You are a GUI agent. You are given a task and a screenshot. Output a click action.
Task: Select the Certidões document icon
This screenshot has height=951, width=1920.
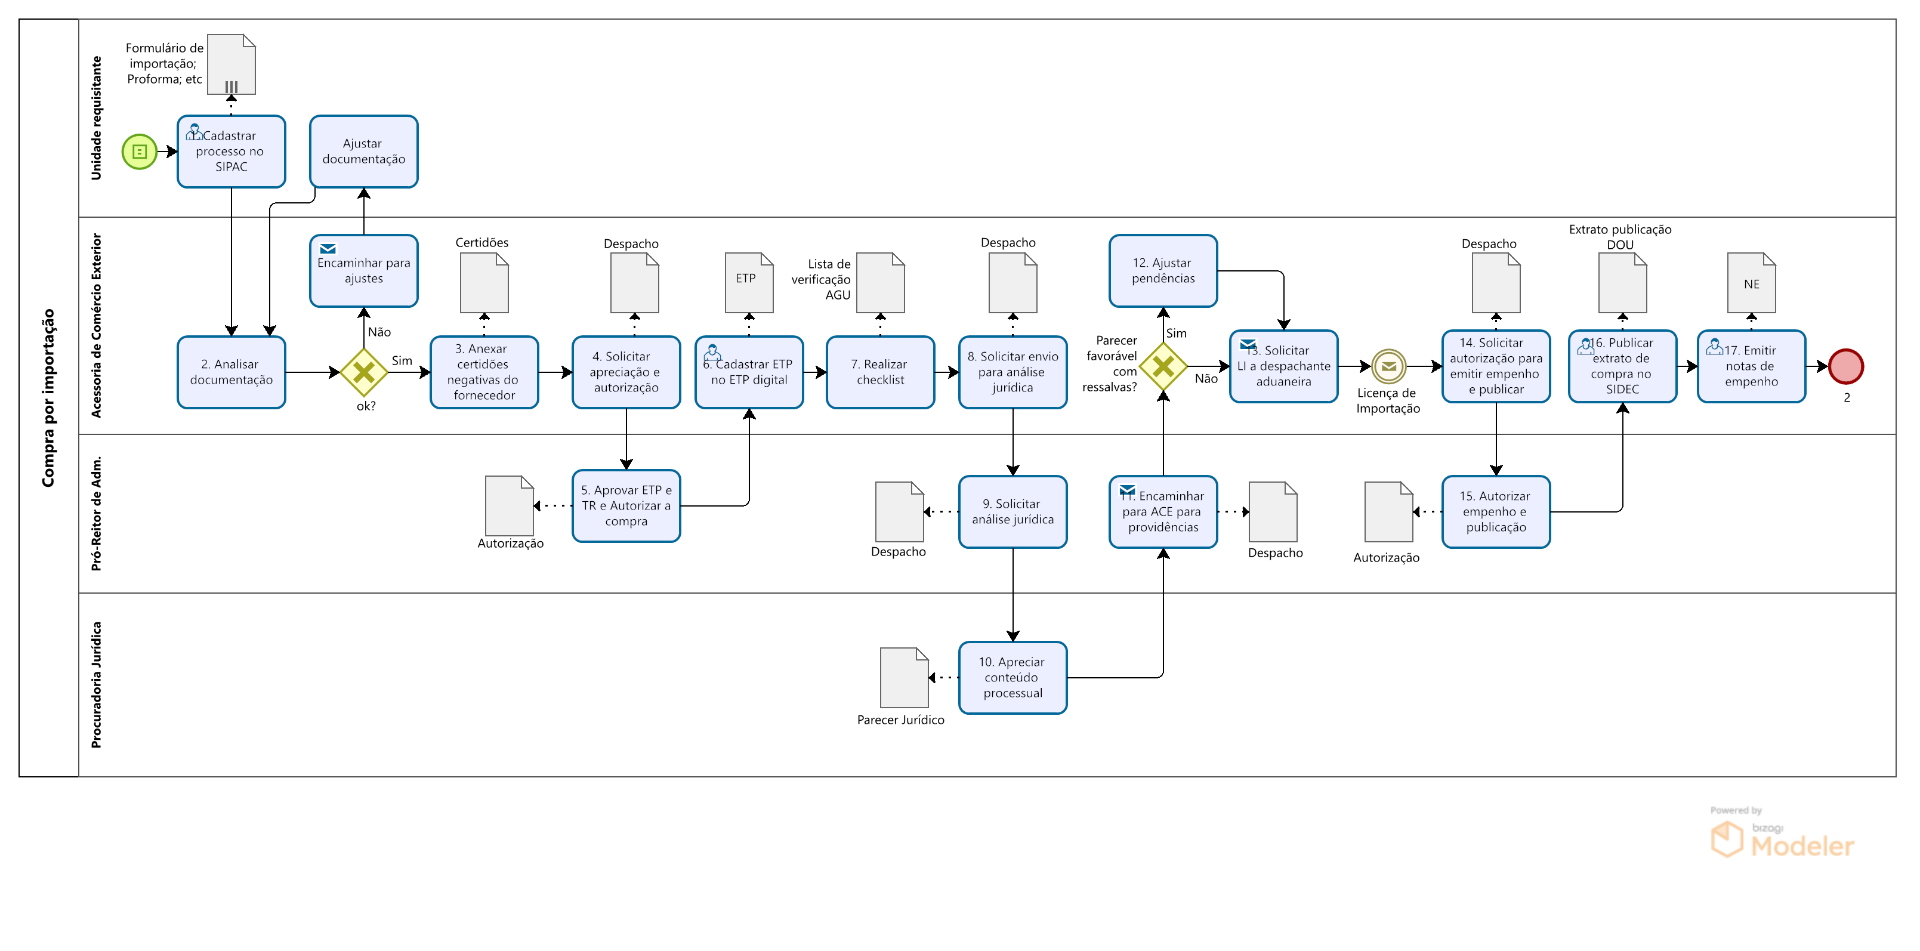coord(484,283)
